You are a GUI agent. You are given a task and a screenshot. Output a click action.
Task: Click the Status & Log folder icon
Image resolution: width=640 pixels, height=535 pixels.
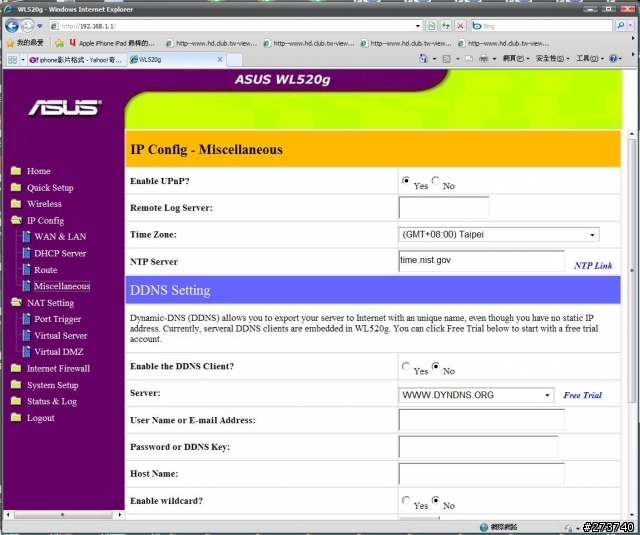[x=16, y=401]
